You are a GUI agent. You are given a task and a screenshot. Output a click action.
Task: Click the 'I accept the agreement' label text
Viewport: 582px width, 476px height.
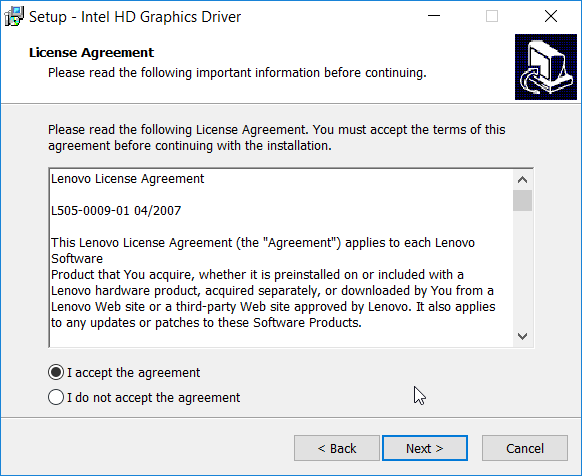[x=134, y=373]
